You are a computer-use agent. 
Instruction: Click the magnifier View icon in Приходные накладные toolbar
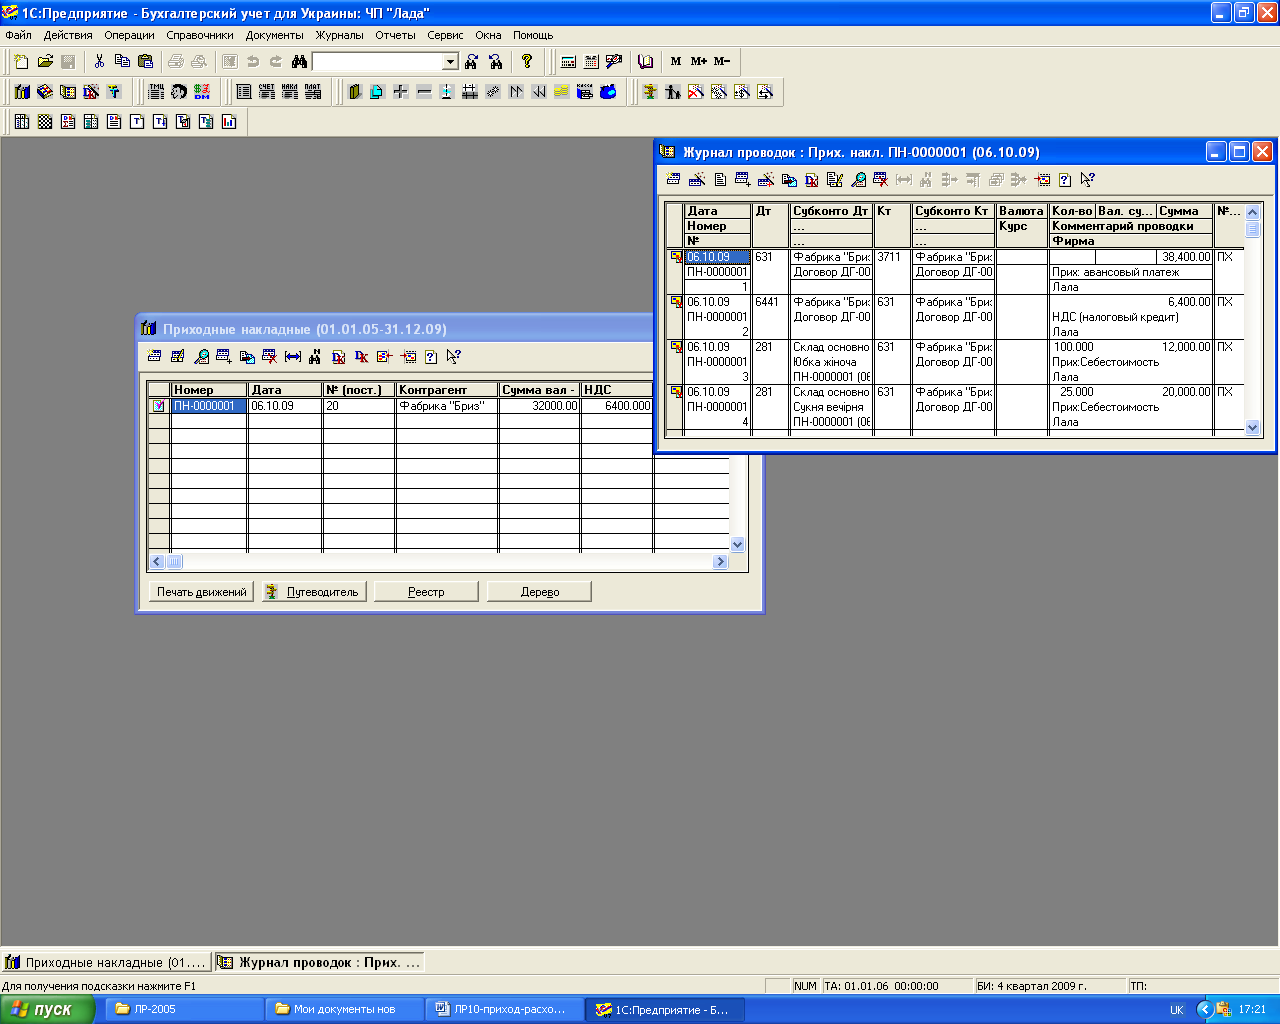(201, 356)
